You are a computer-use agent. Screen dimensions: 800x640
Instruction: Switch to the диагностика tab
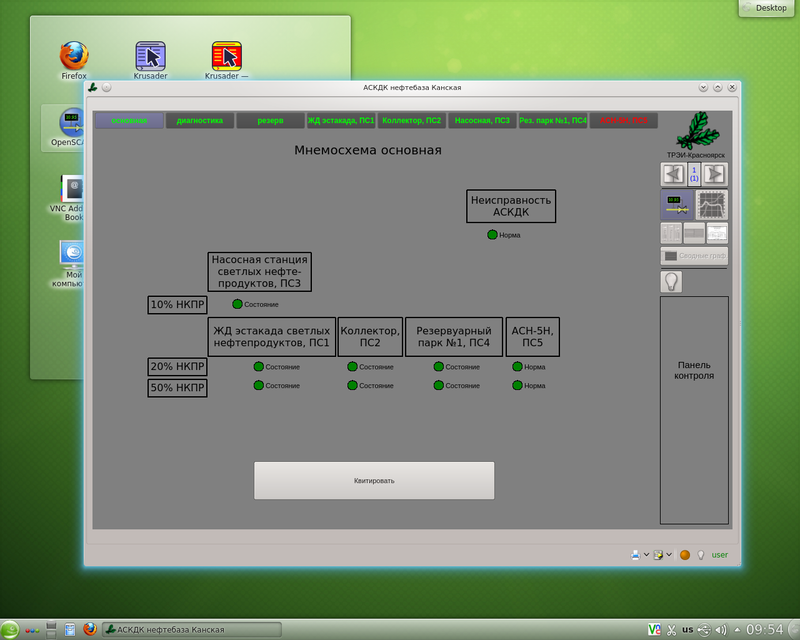[200, 121]
